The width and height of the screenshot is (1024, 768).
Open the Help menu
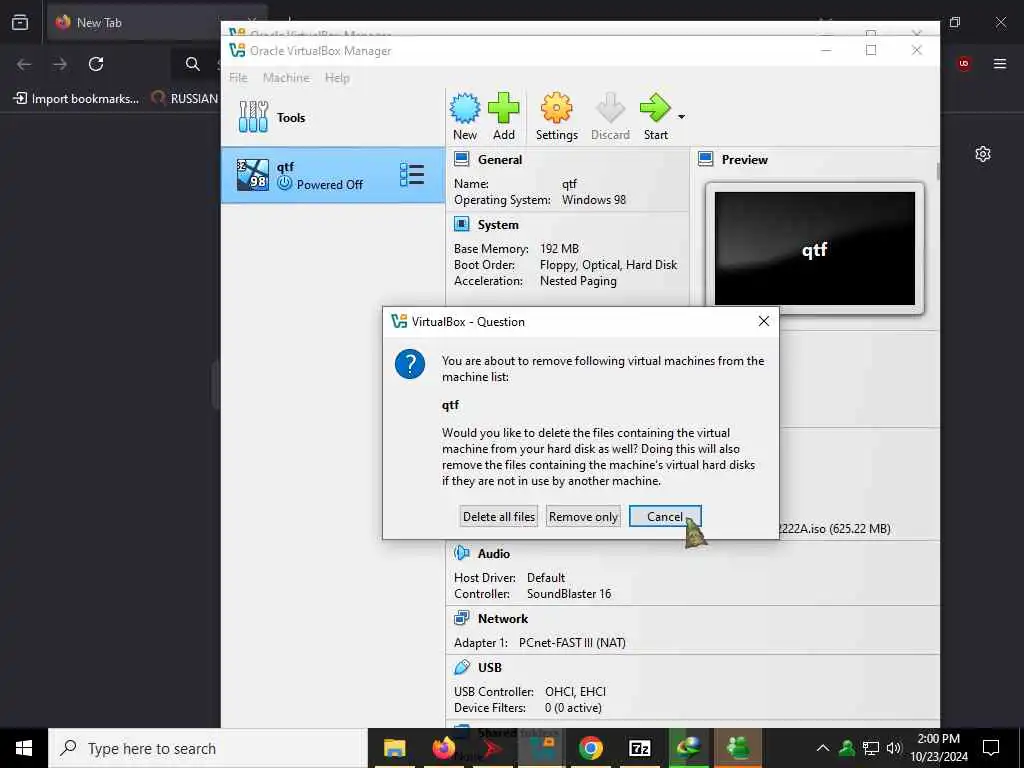point(337,78)
